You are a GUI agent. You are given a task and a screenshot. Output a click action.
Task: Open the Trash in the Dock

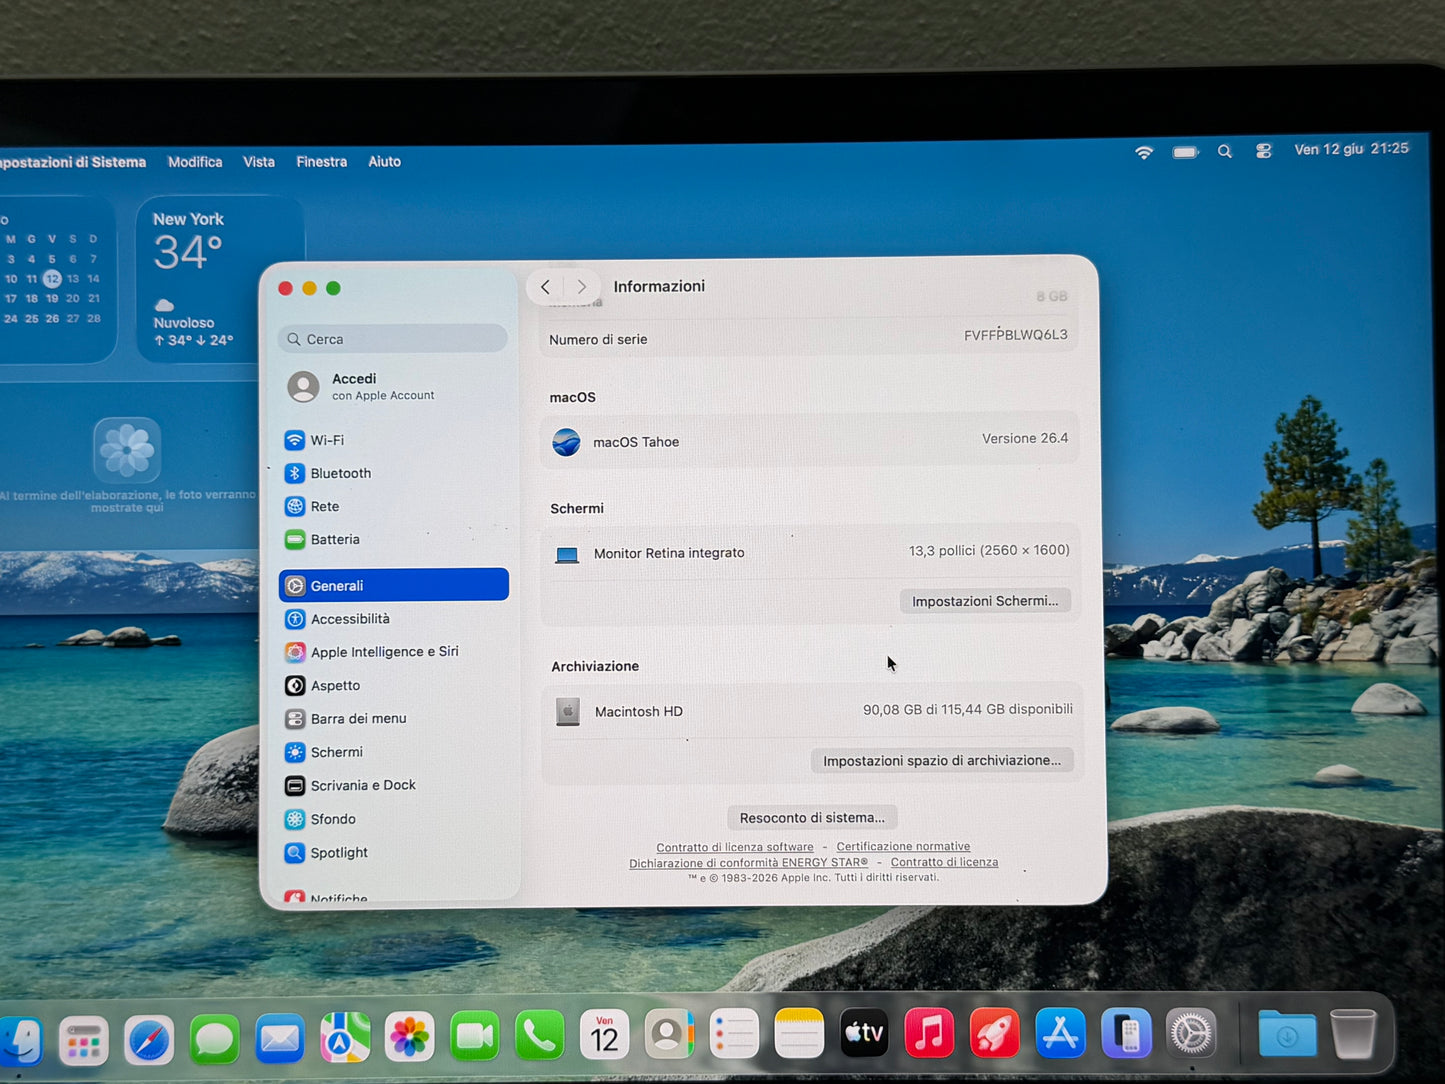point(1353,1034)
